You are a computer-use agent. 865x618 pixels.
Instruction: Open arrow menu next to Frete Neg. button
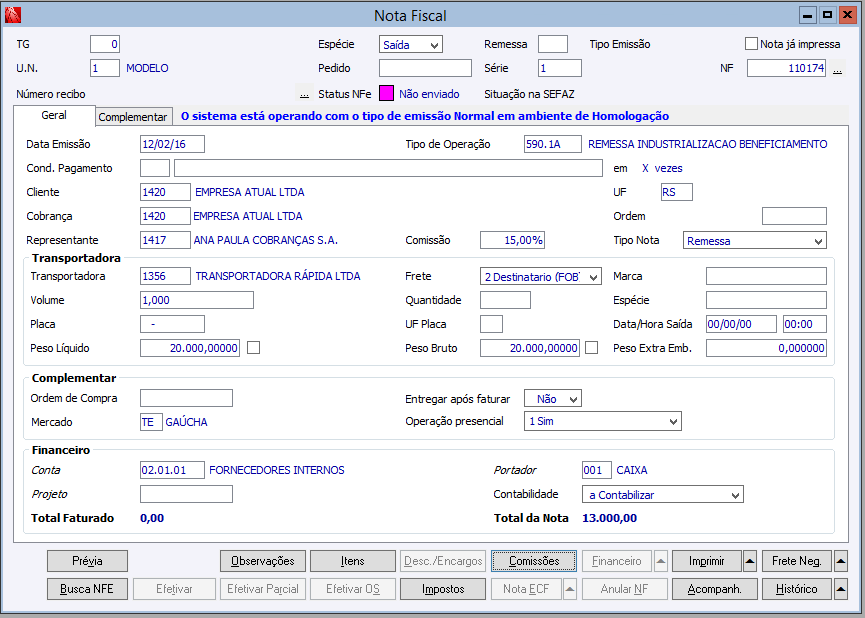click(x=841, y=561)
